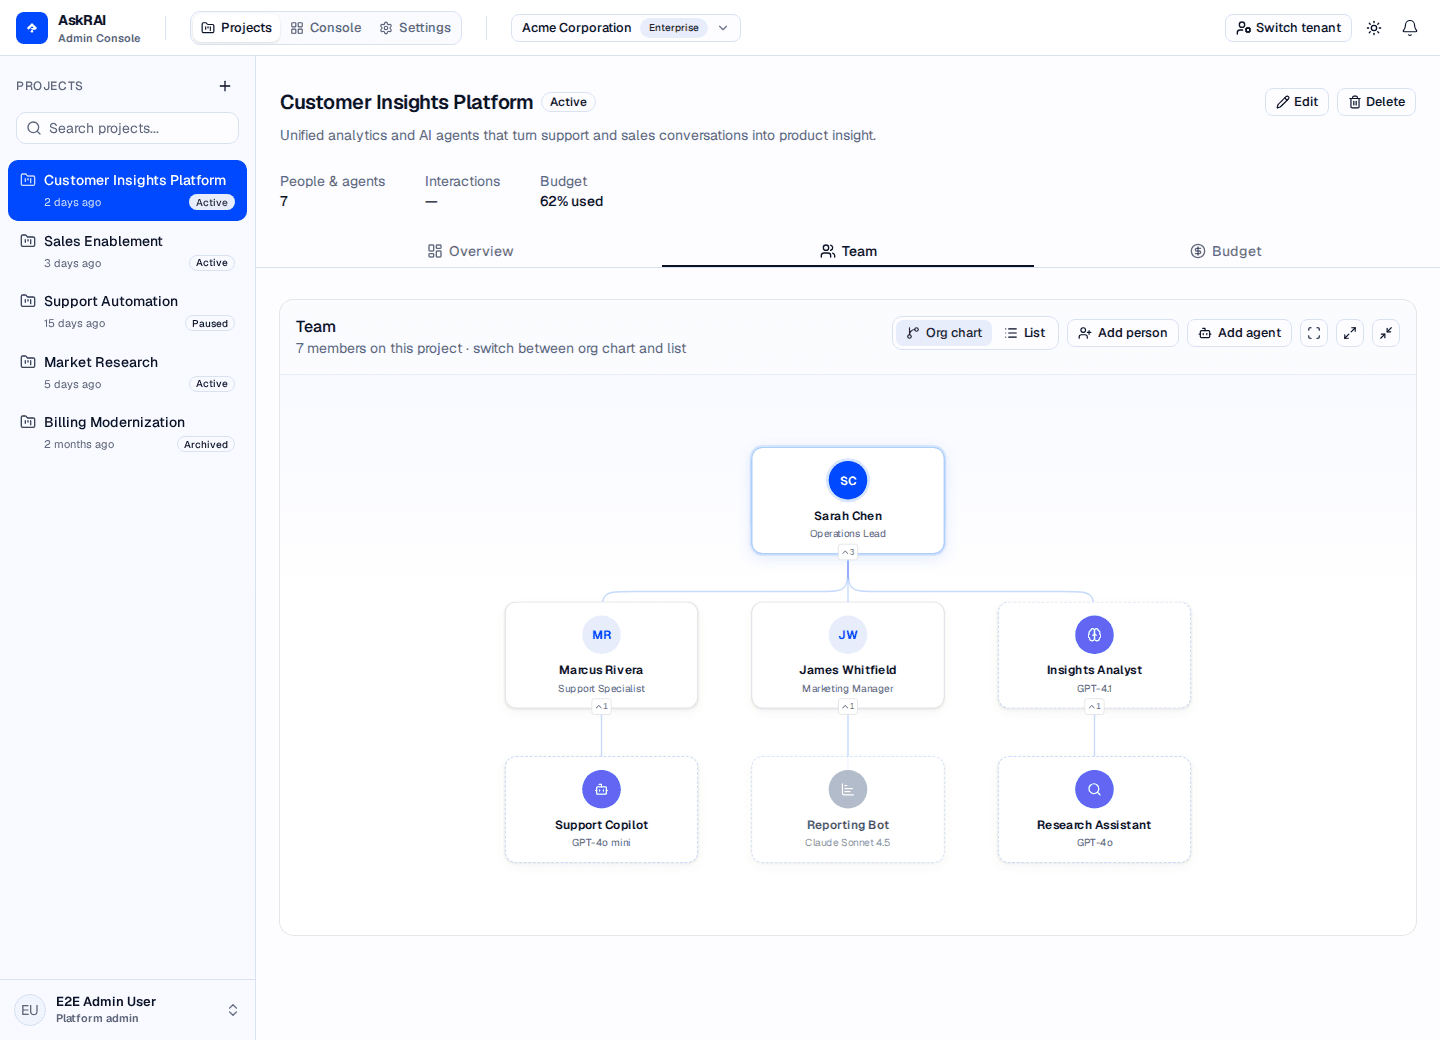The image size is (1440, 1040).
Task: Click the EU user avatar
Action: pyautogui.click(x=30, y=1010)
